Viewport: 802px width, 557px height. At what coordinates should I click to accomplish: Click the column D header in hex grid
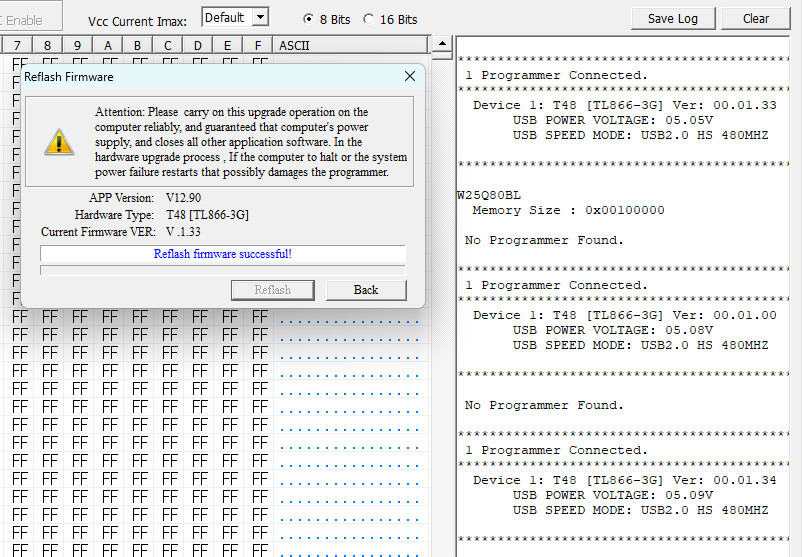(x=197, y=46)
